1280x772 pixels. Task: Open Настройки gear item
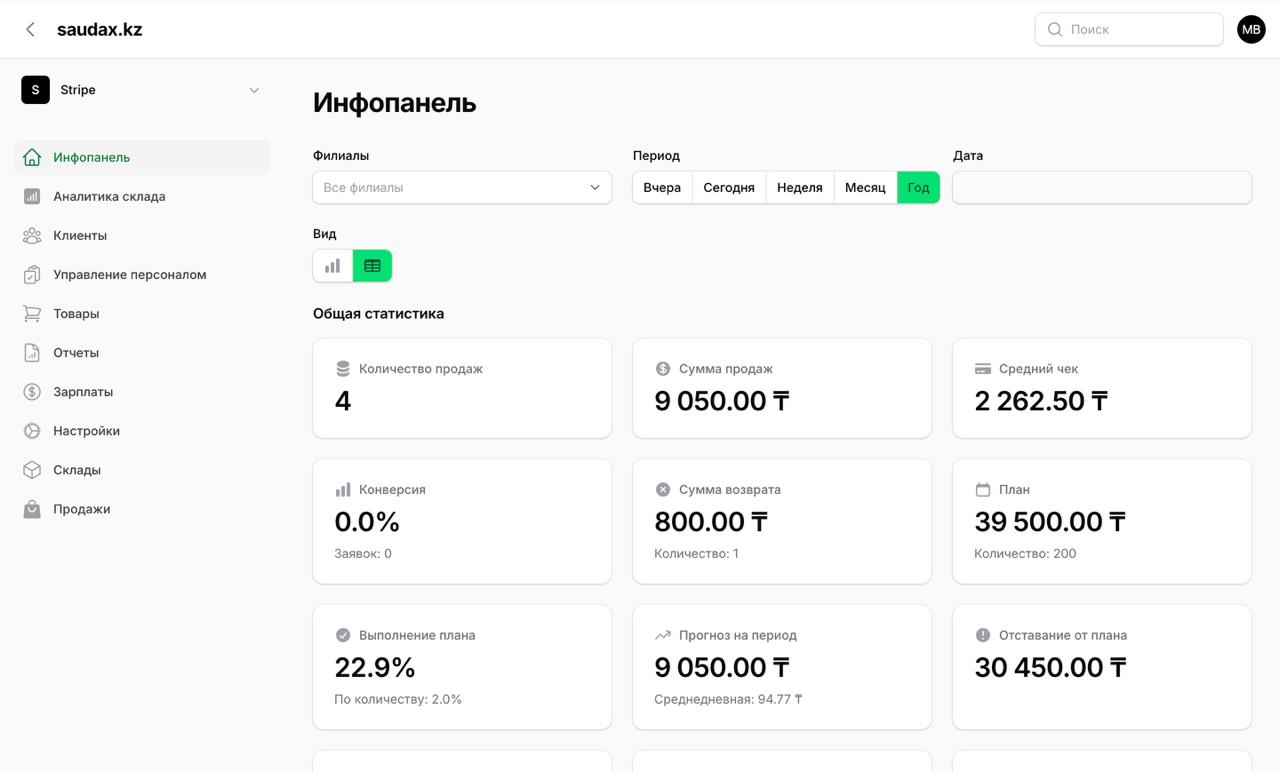pyautogui.click(x=86, y=431)
